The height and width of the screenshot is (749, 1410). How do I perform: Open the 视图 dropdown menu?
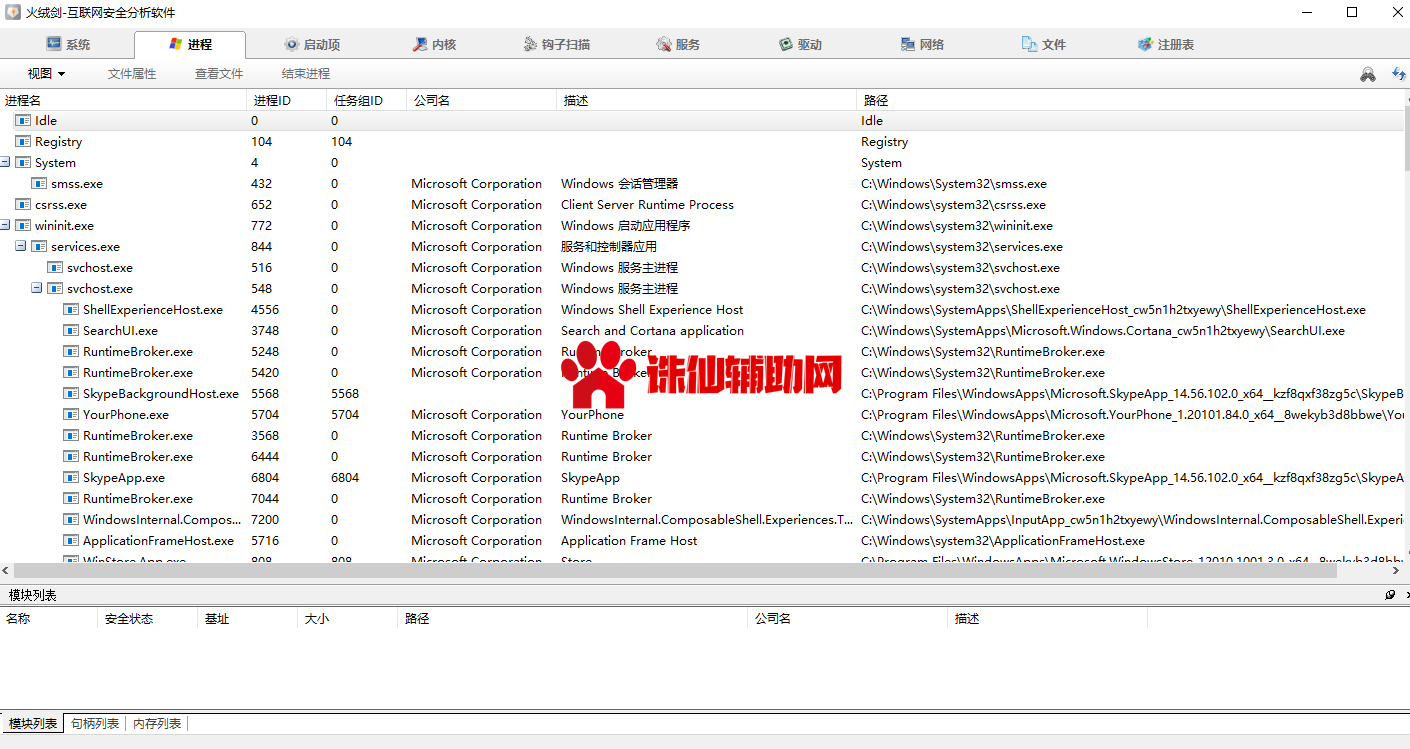46,74
